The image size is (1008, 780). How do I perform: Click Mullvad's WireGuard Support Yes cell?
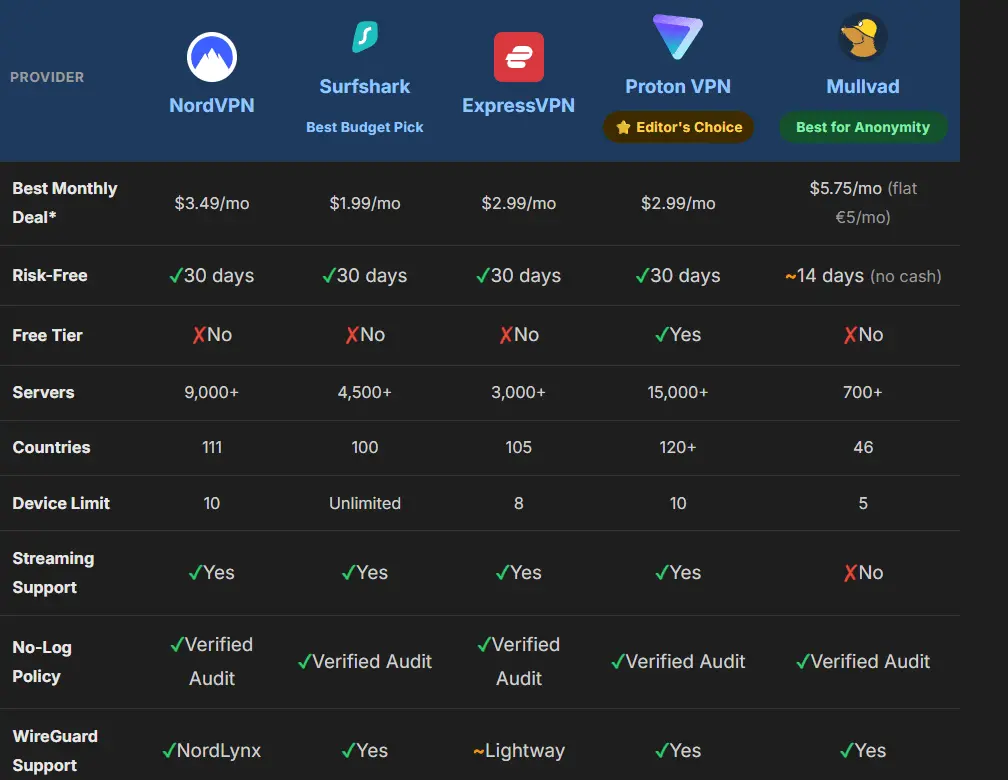pos(863,750)
